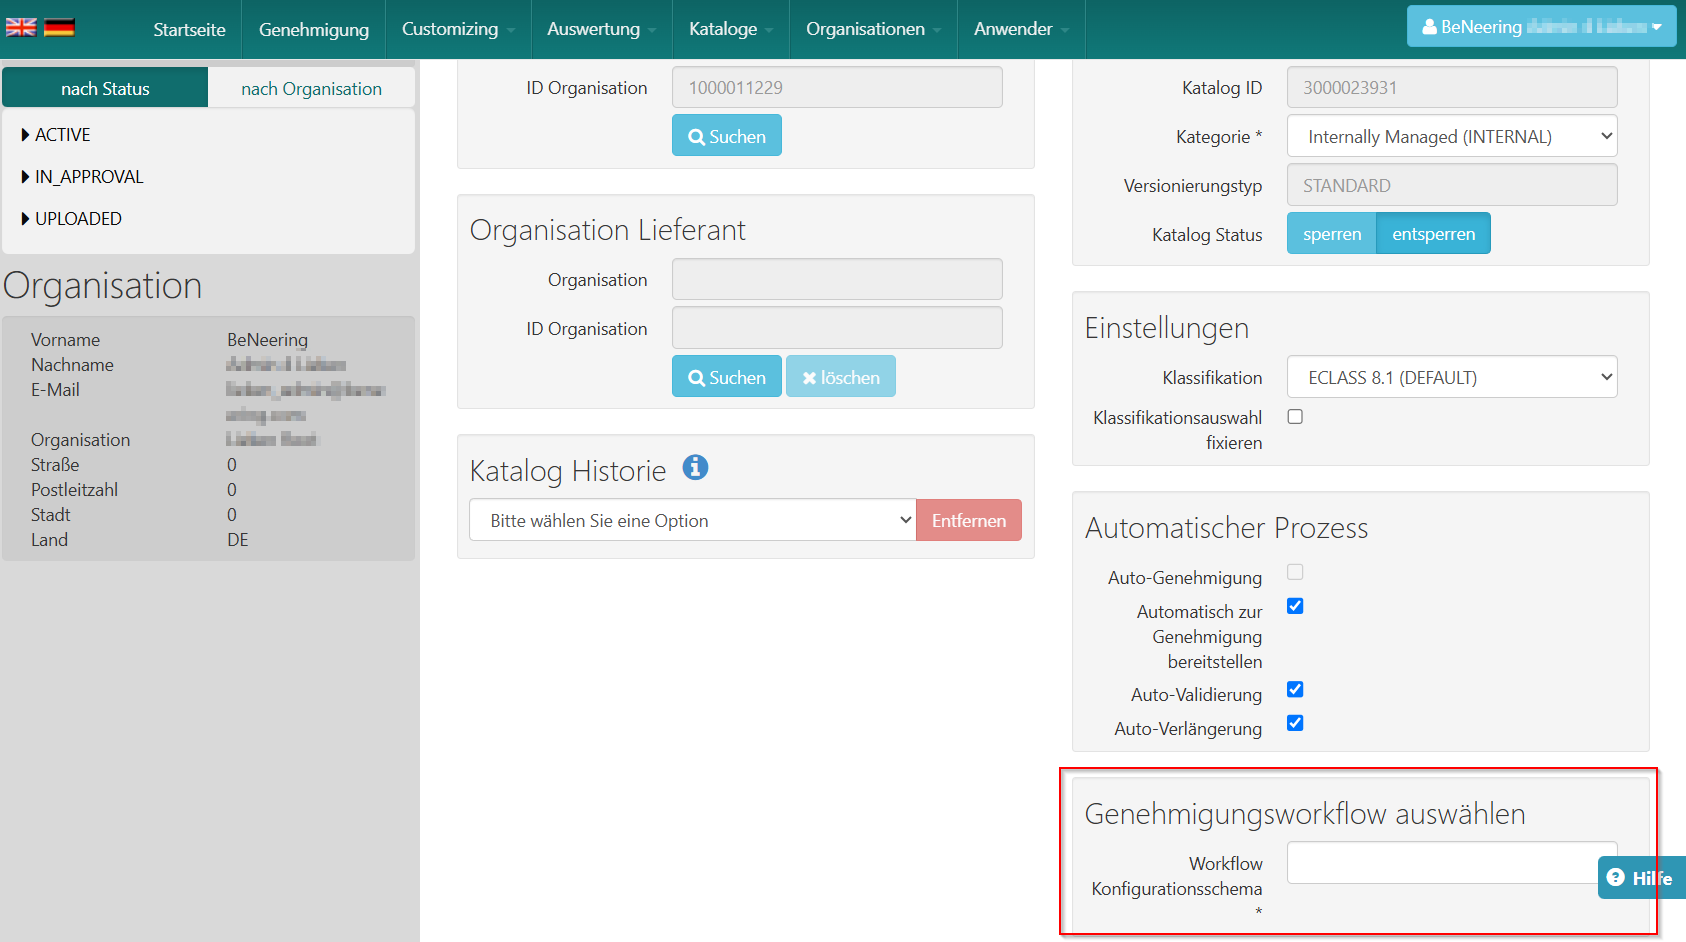Open the Kategorie dropdown
Screen dimensions: 1686x942
[1451, 137]
